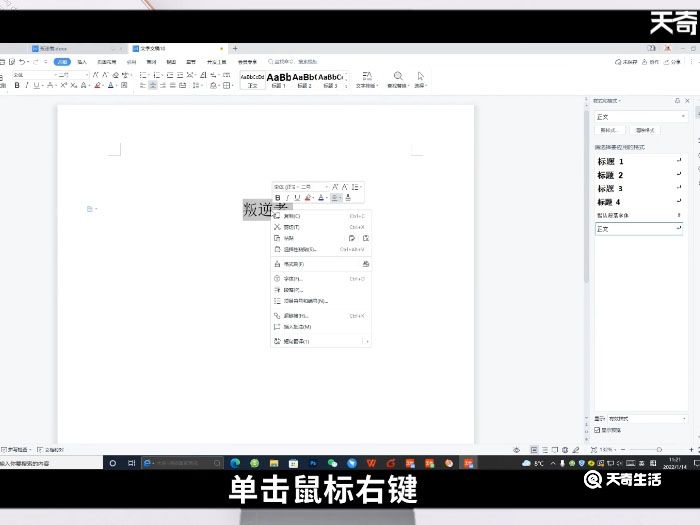700x525 pixels.
Task: Click the bulleted list icon in ribbon
Action: point(143,75)
